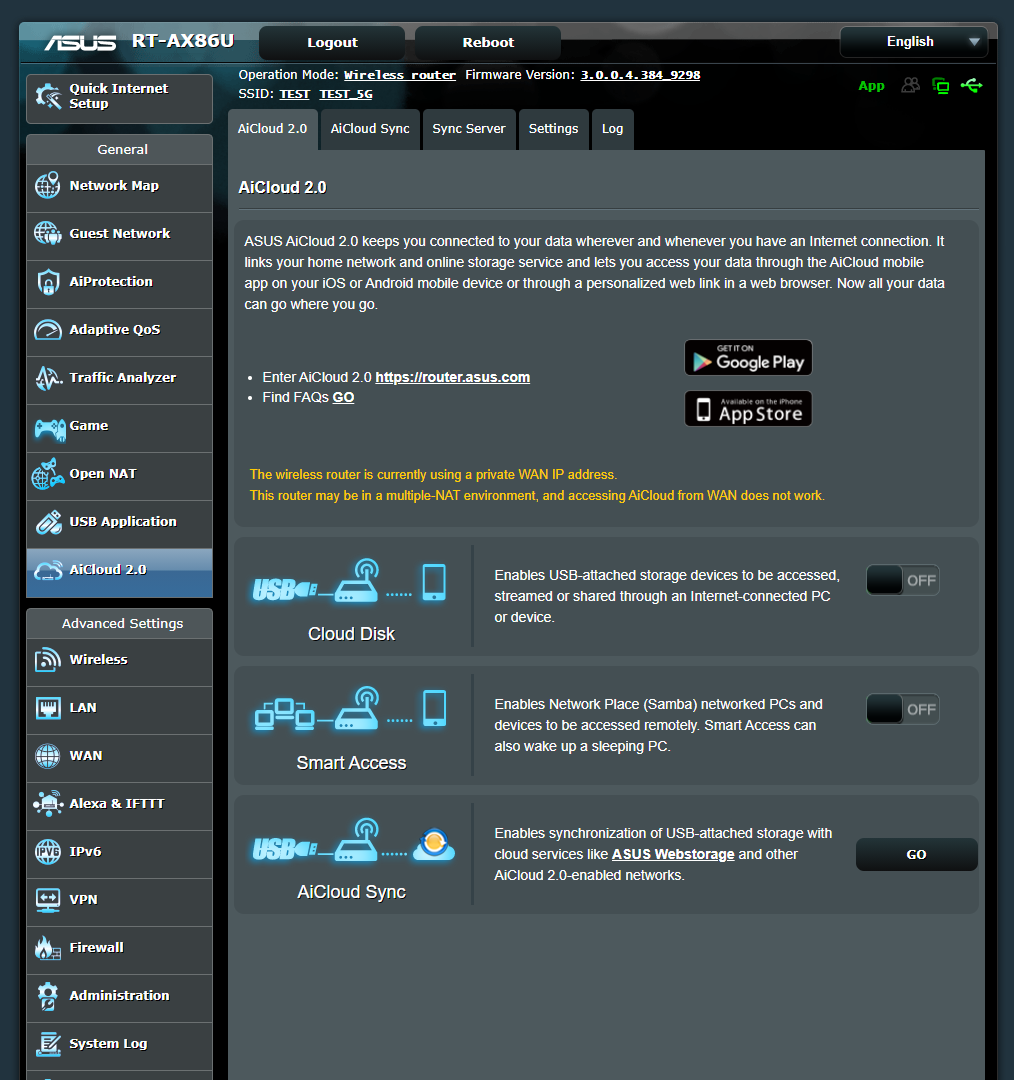Open Wireless settings under Advanced Settings
This screenshot has height=1080, width=1014.
pyautogui.click(x=98, y=662)
